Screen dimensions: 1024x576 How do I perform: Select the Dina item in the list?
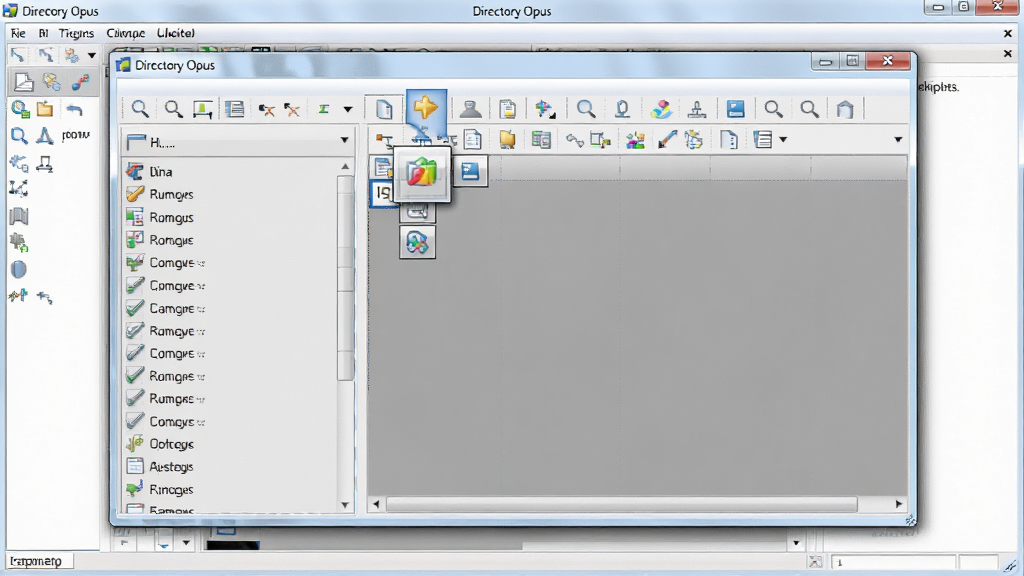point(230,172)
